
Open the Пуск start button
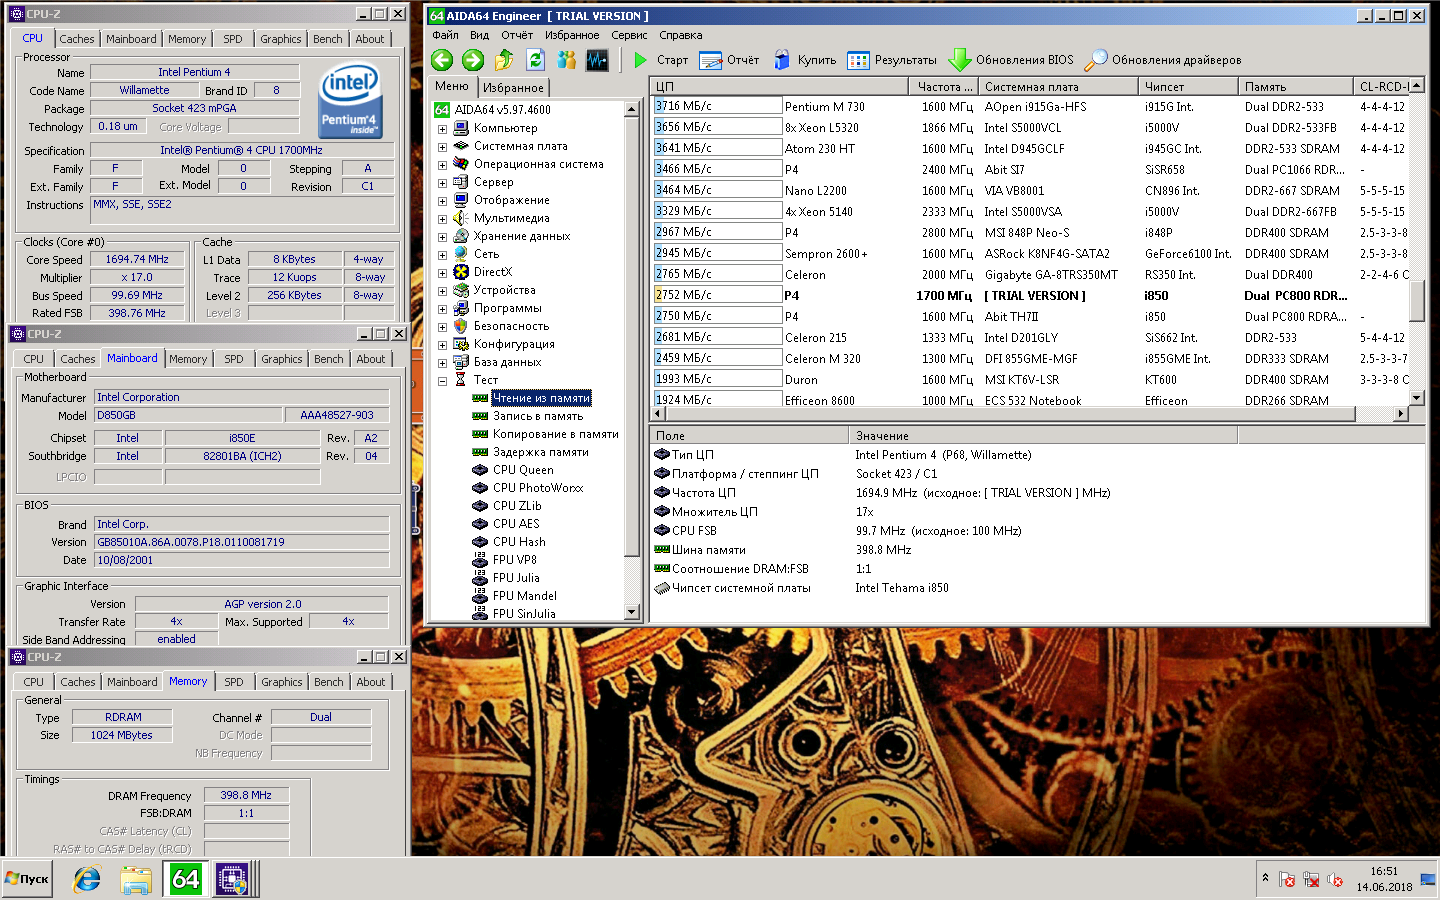27,879
